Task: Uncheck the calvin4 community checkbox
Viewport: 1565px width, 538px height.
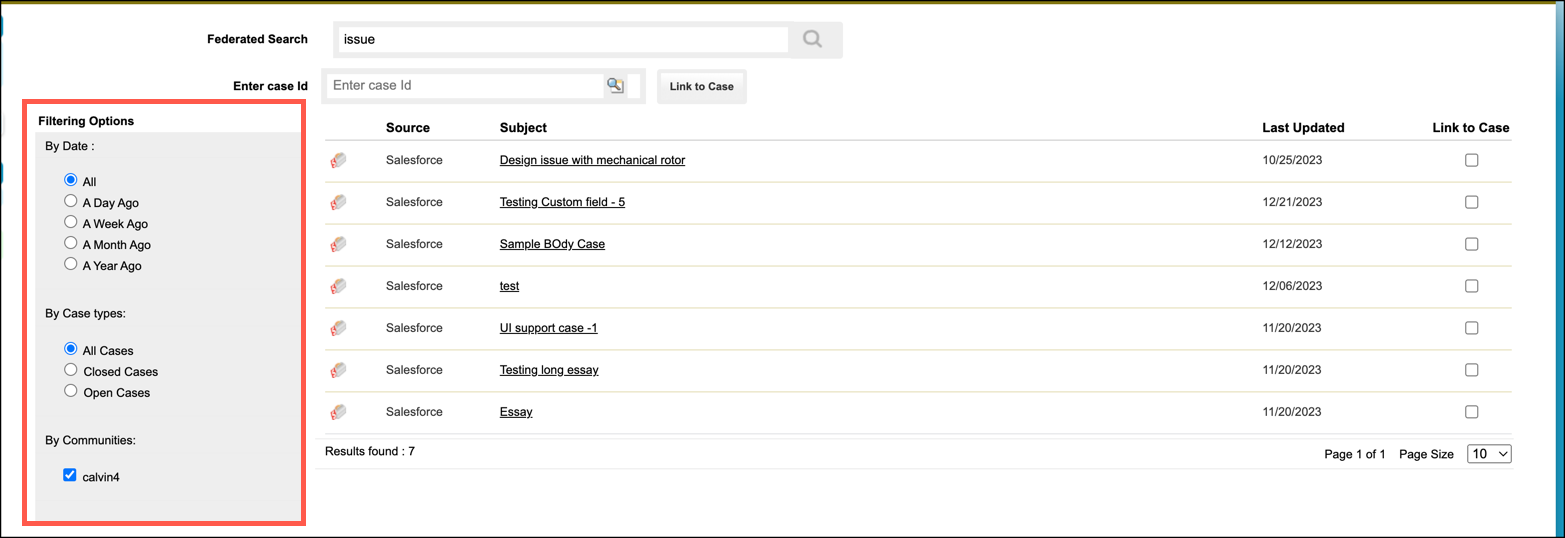Action: click(70, 476)
